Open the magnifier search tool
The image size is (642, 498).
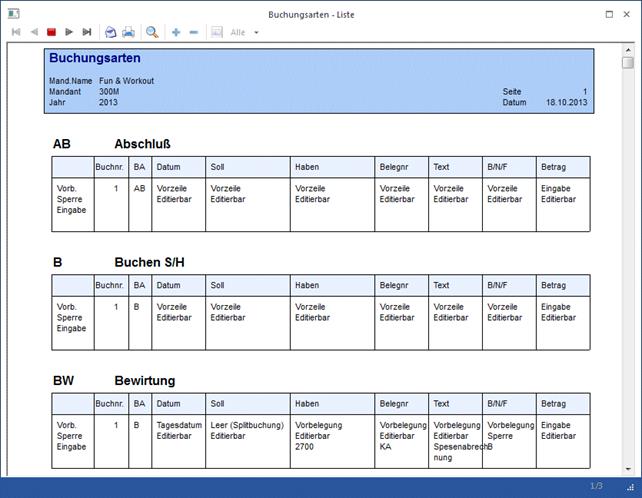point(152,32)
